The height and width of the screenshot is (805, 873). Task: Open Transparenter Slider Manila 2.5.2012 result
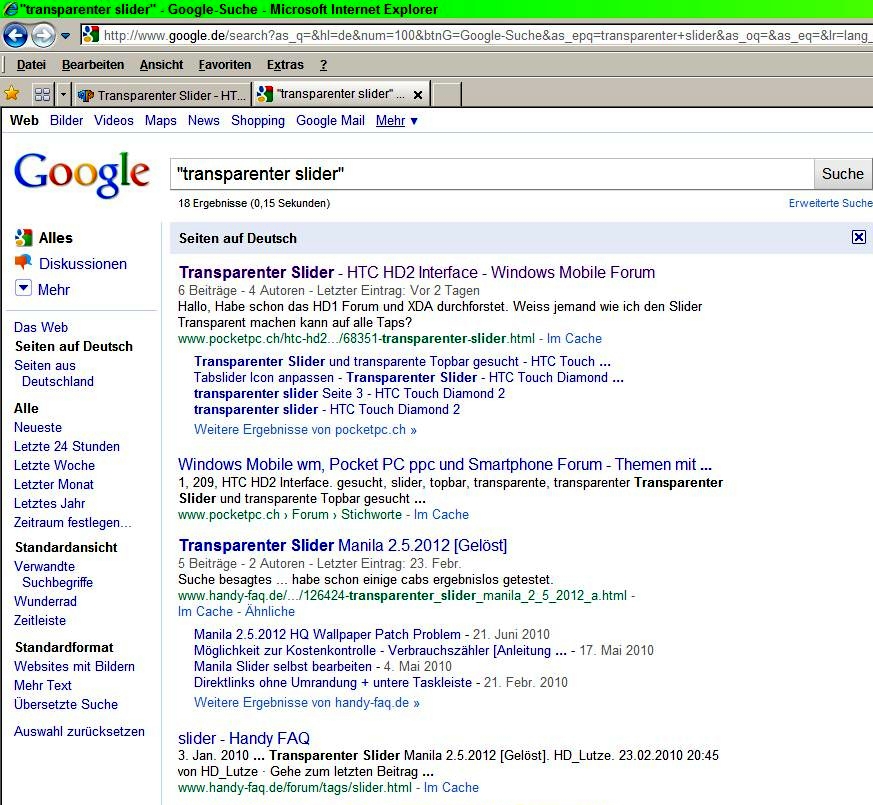(x=343, y=545)
